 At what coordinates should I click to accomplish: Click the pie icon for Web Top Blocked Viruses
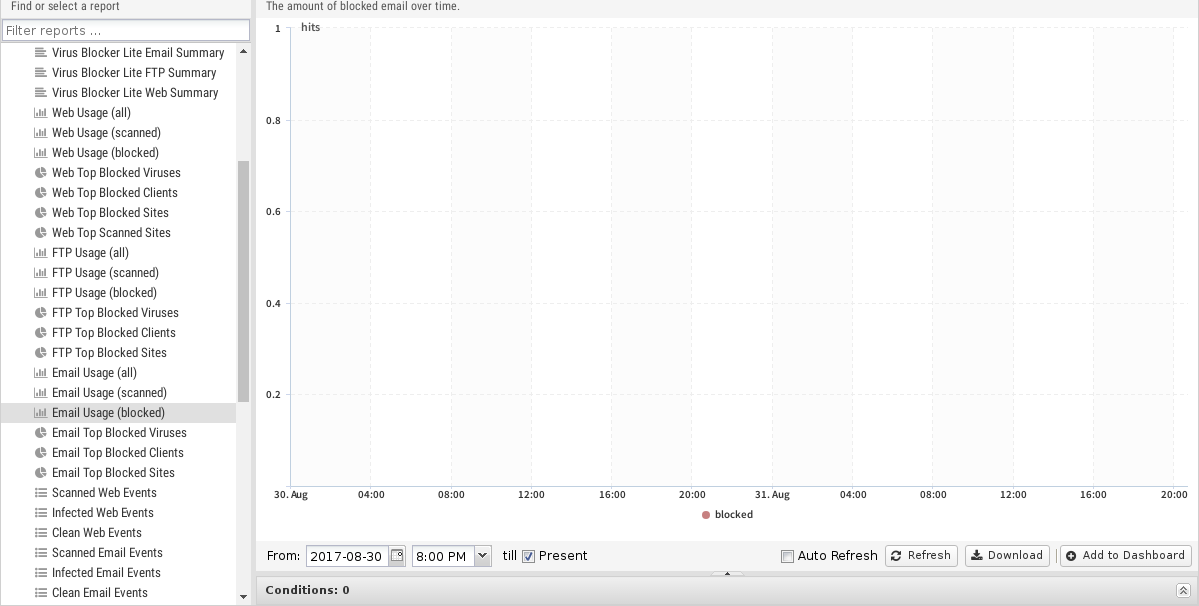(41, 173)
